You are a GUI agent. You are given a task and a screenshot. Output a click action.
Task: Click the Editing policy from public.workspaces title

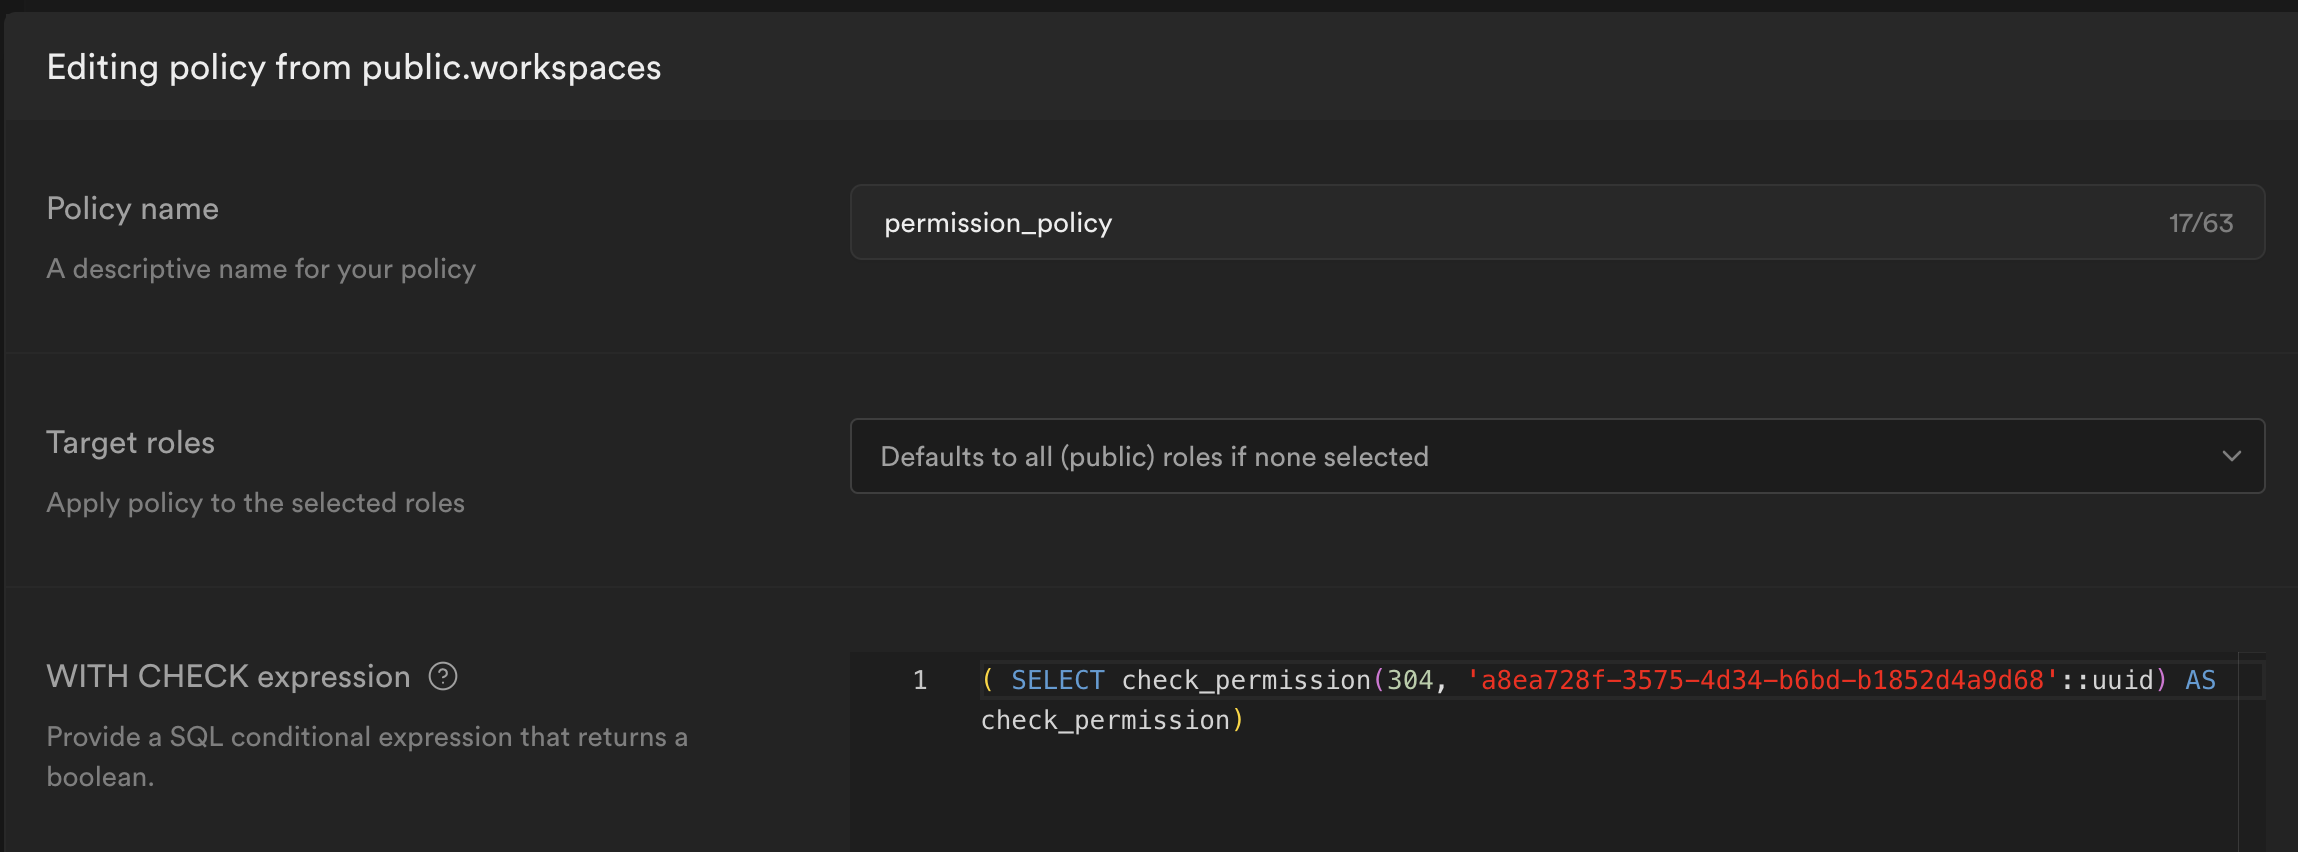point(354,68)
